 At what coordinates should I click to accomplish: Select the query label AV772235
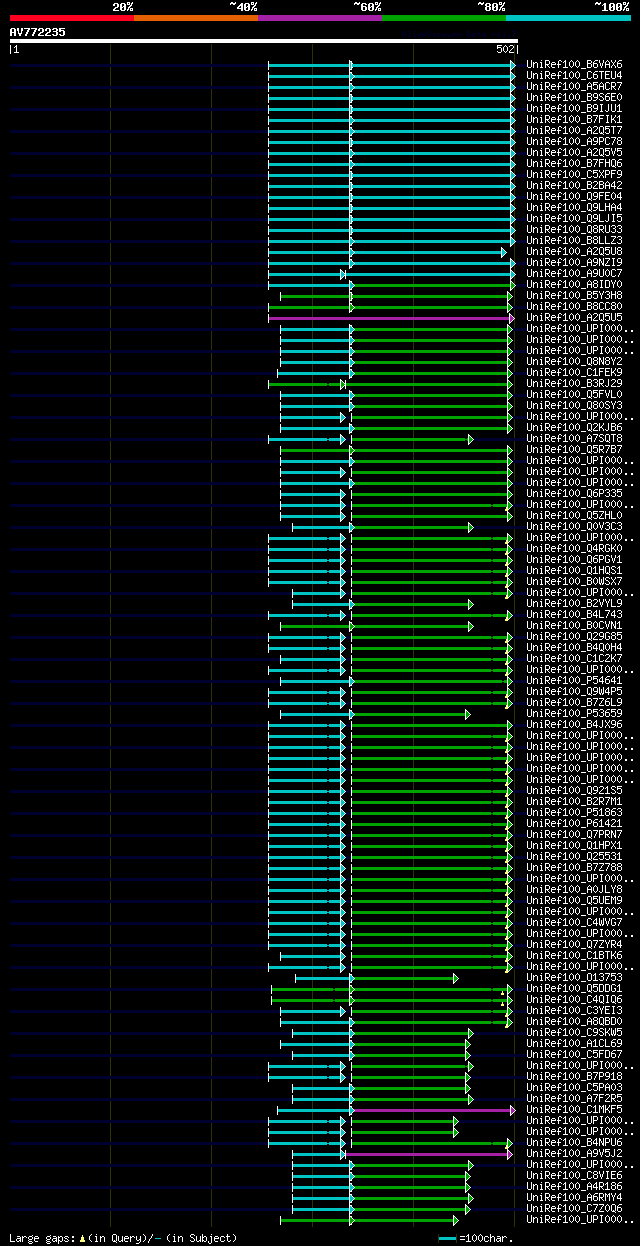tap(38, 32)
